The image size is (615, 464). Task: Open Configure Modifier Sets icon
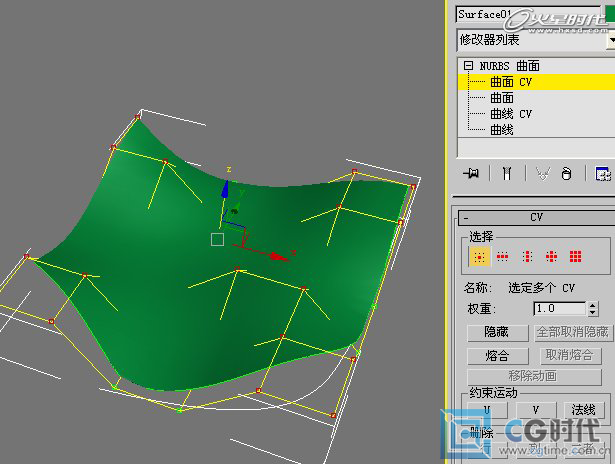tap(602, 173)
